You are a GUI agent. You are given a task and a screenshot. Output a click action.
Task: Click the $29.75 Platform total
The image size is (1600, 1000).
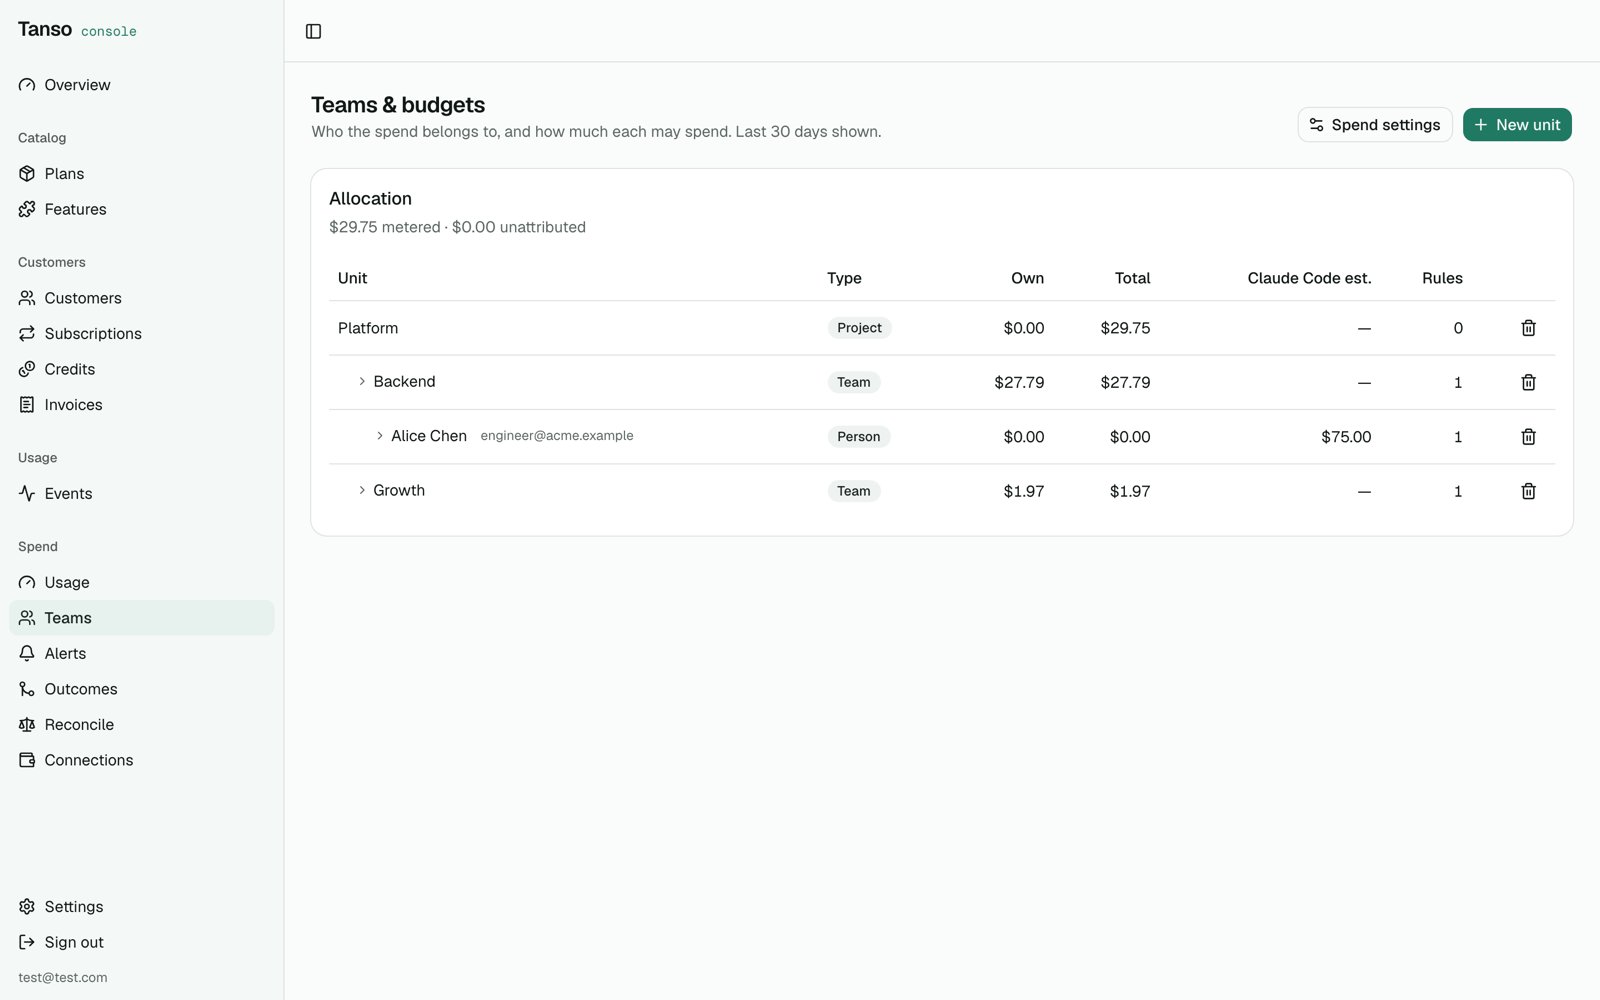point(1125,328)
